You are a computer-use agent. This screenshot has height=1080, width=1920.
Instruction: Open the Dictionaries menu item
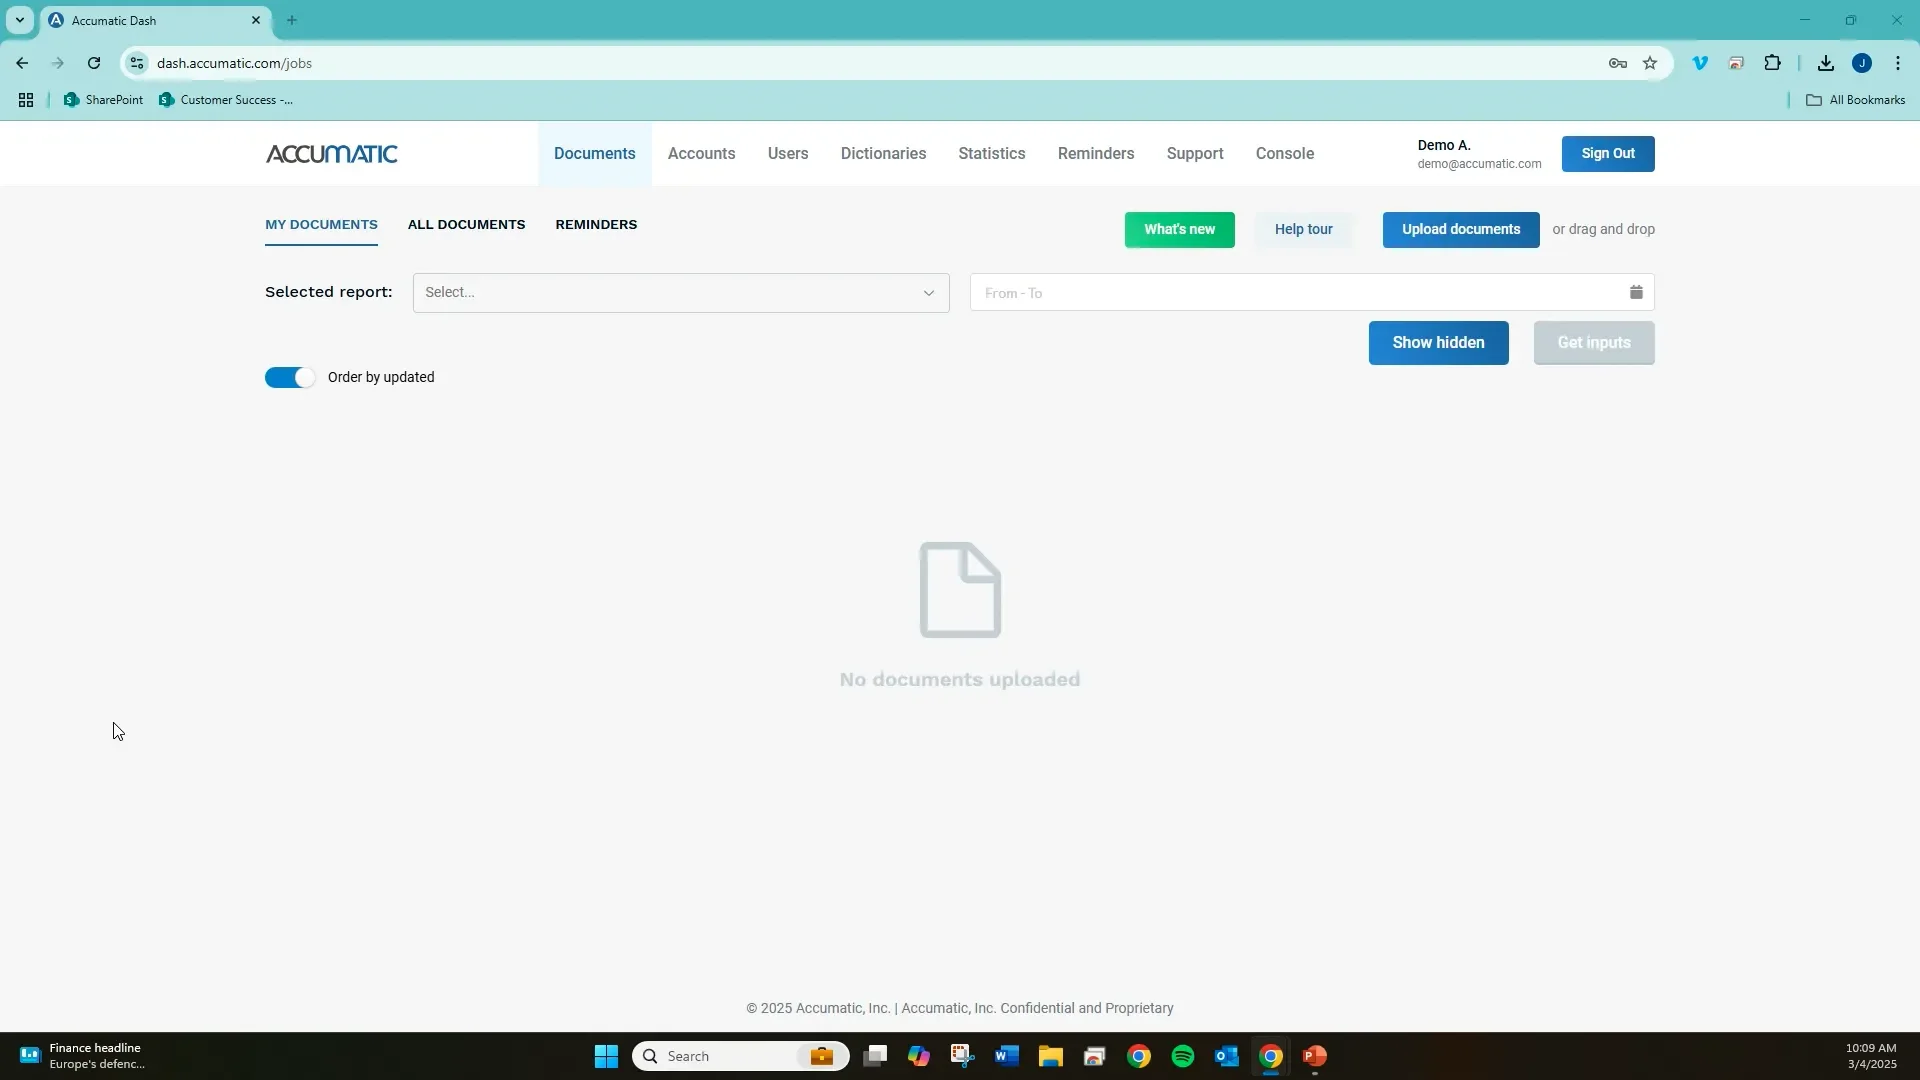click(883, 153)
